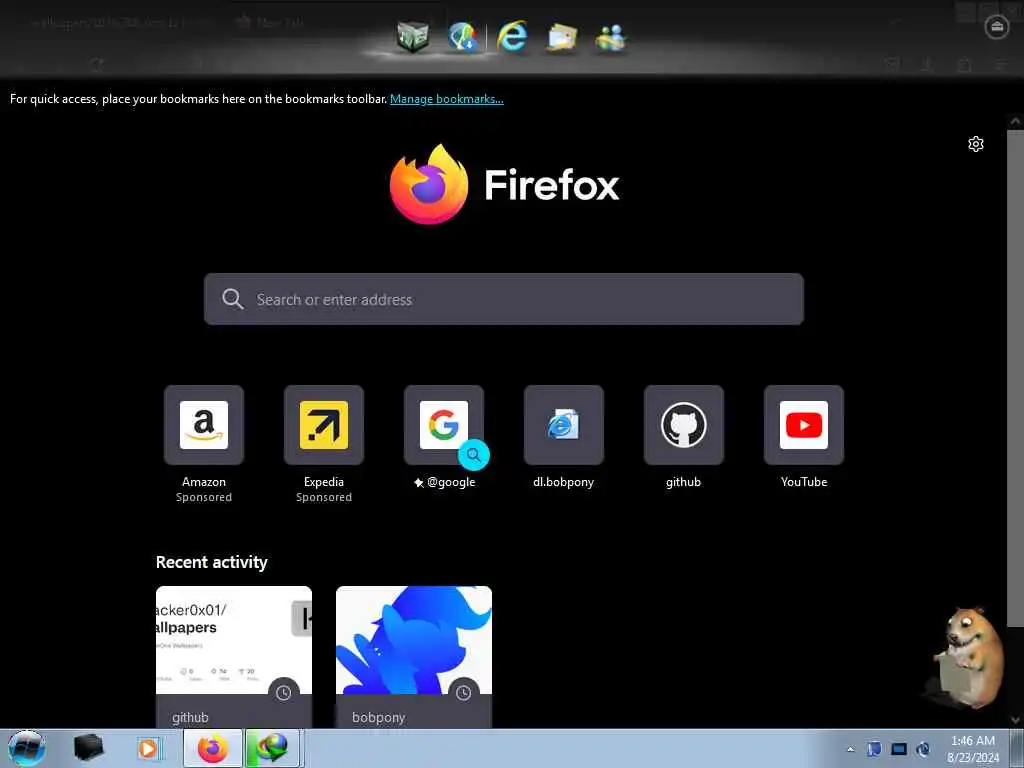Switch to the green globe download manager in taskbar
The width and height of the screenshot is (1024, 768).
[x=273, y=748]
